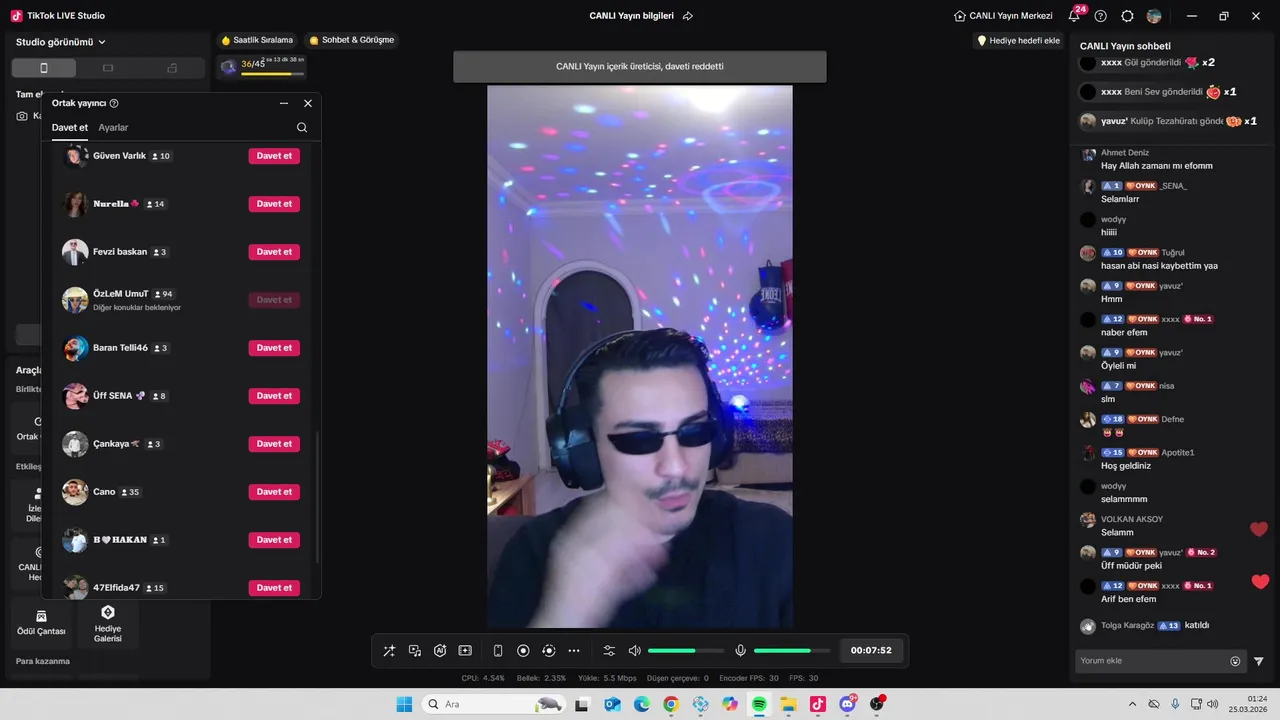The height and width of the screenshot is (720, 1280).
Task: Open the AI hexagon tool
Action: click(440, 651)
